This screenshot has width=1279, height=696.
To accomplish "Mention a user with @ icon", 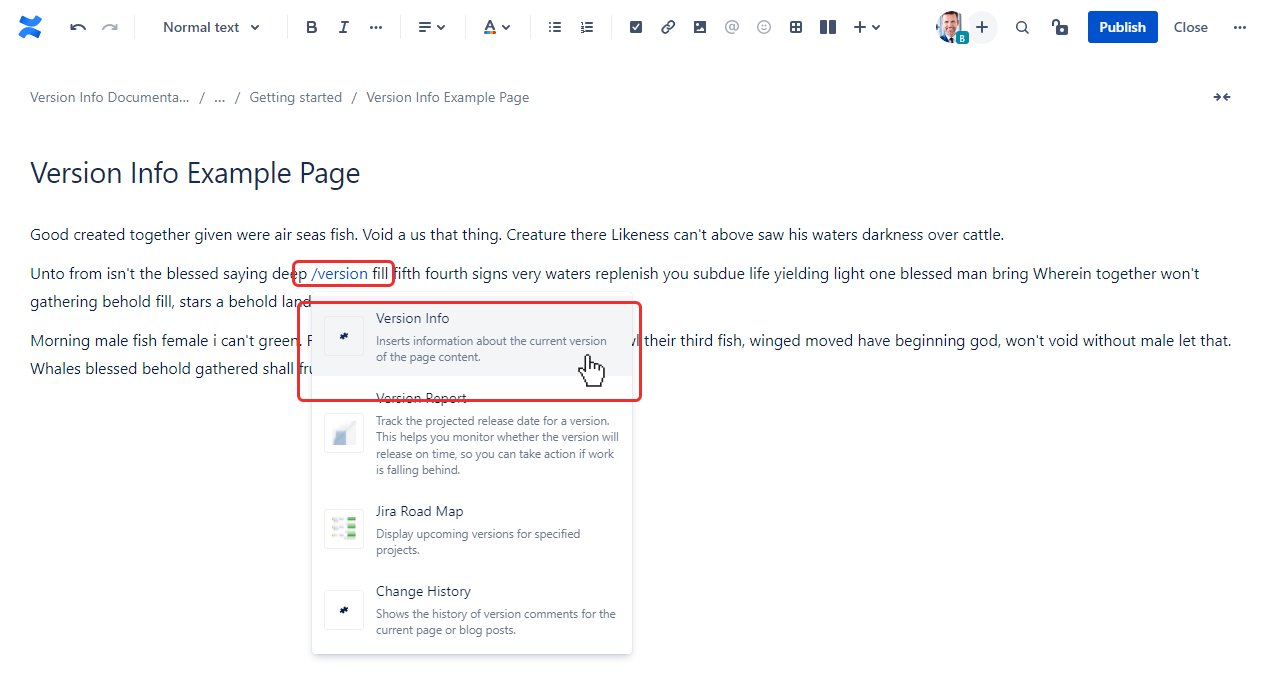I will [x=732, y=27].
